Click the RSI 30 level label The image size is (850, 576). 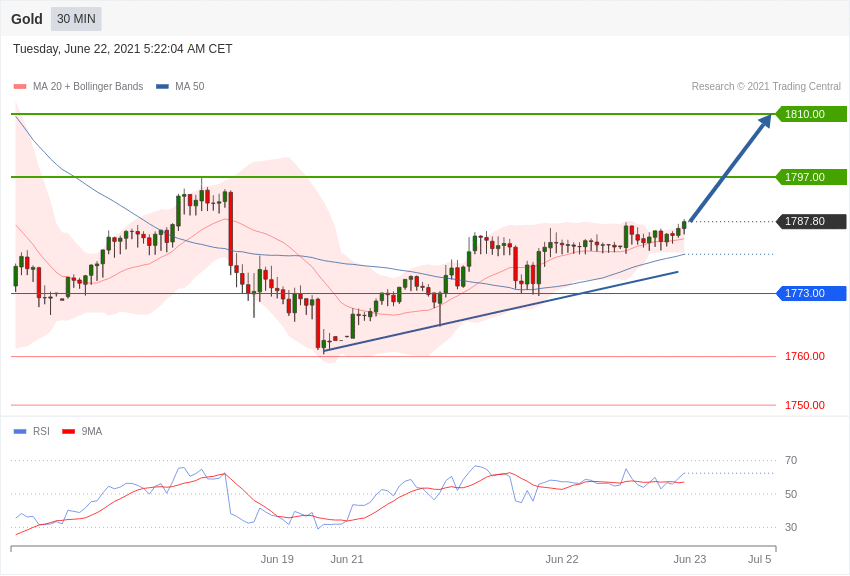click(x=791, y=527)
